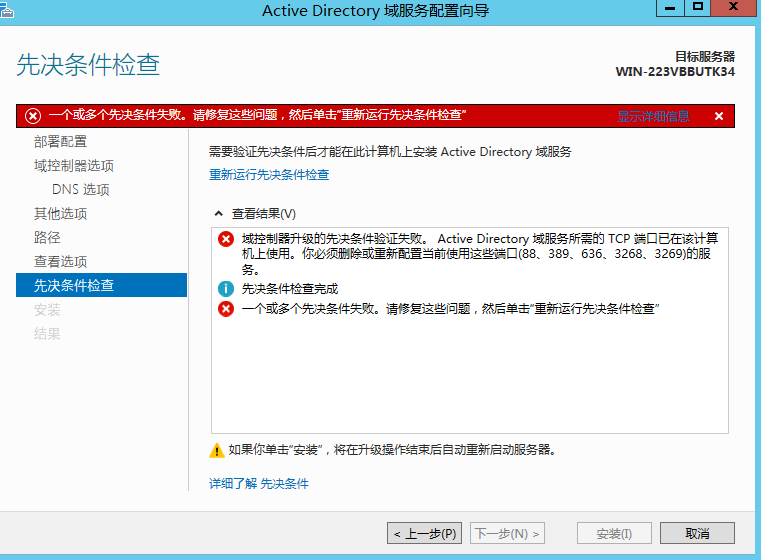Click the 目标服务器 label
Image resolution: width=761 pixels, height=560 pixels.
tap(705, 56)
